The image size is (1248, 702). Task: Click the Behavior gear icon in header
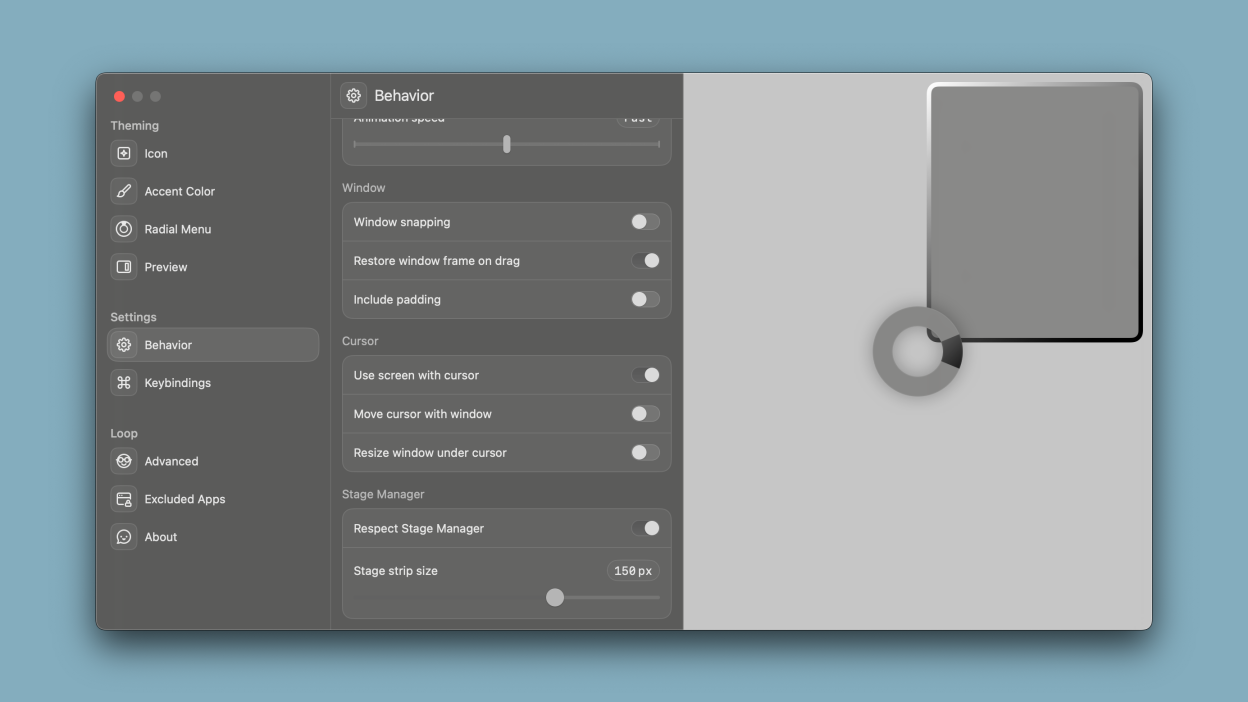pyautogui.click(x=353, y=96)
